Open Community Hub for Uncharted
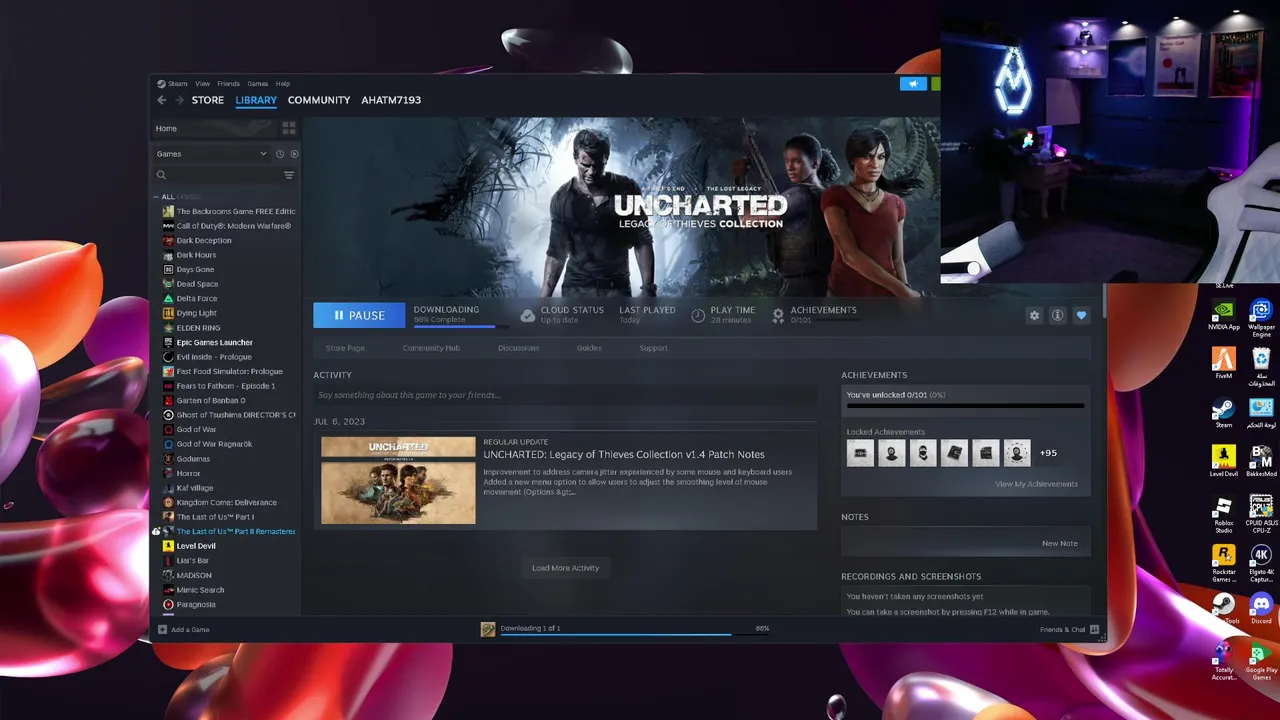 tap(431, 348)
